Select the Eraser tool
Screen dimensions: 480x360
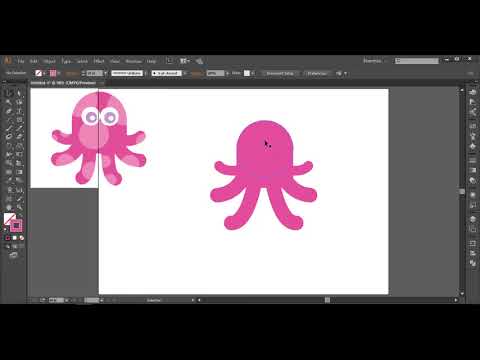point(19,137)
